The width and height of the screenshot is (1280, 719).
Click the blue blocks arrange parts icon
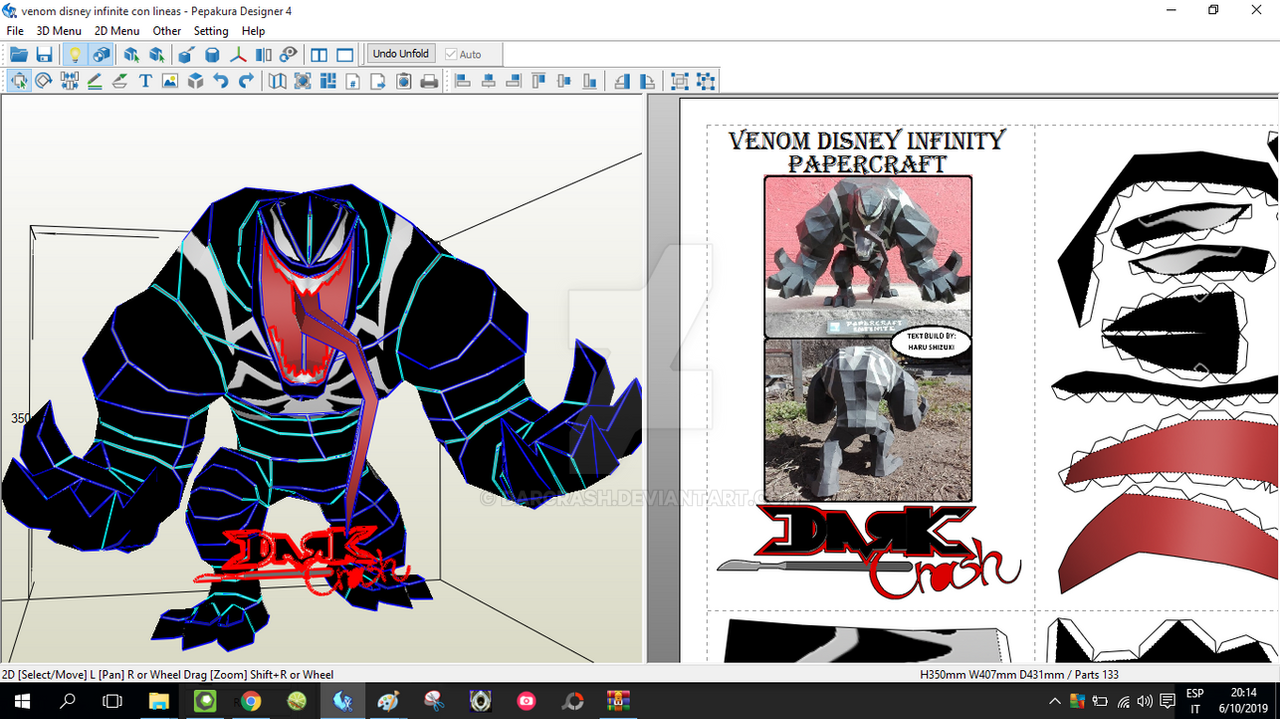tap(327, 81)
